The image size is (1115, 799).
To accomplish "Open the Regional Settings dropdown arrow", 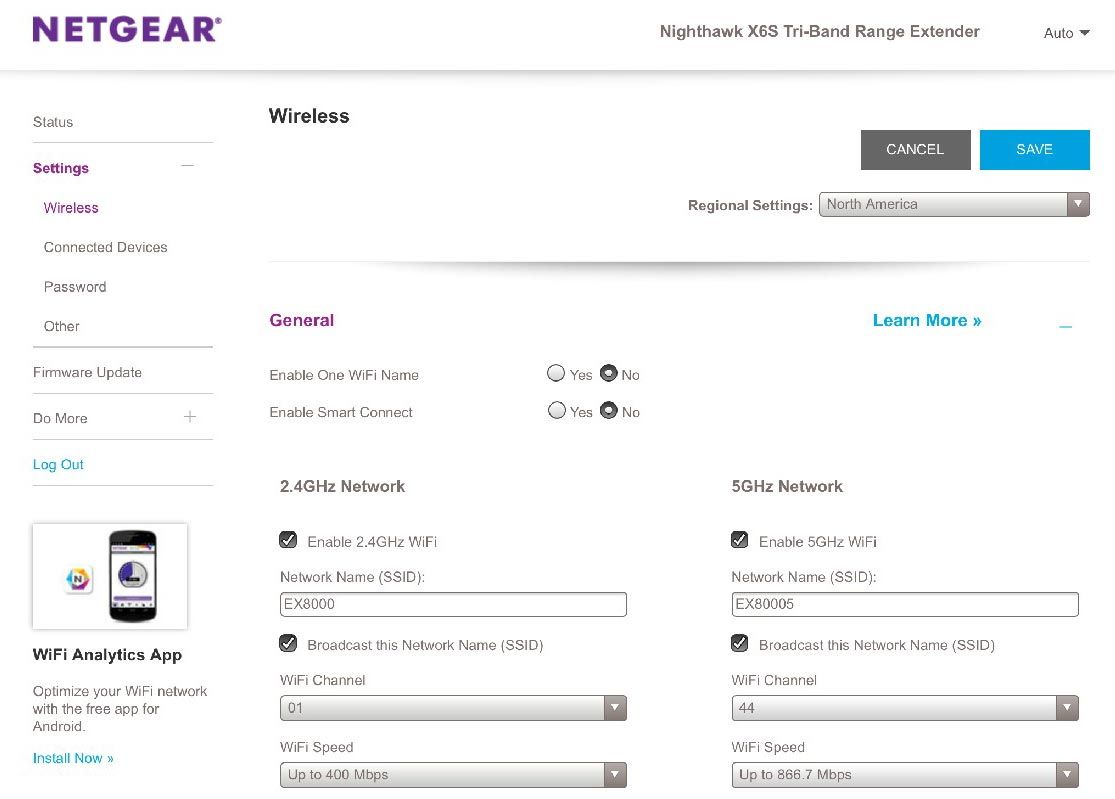I will point(1078,204).
